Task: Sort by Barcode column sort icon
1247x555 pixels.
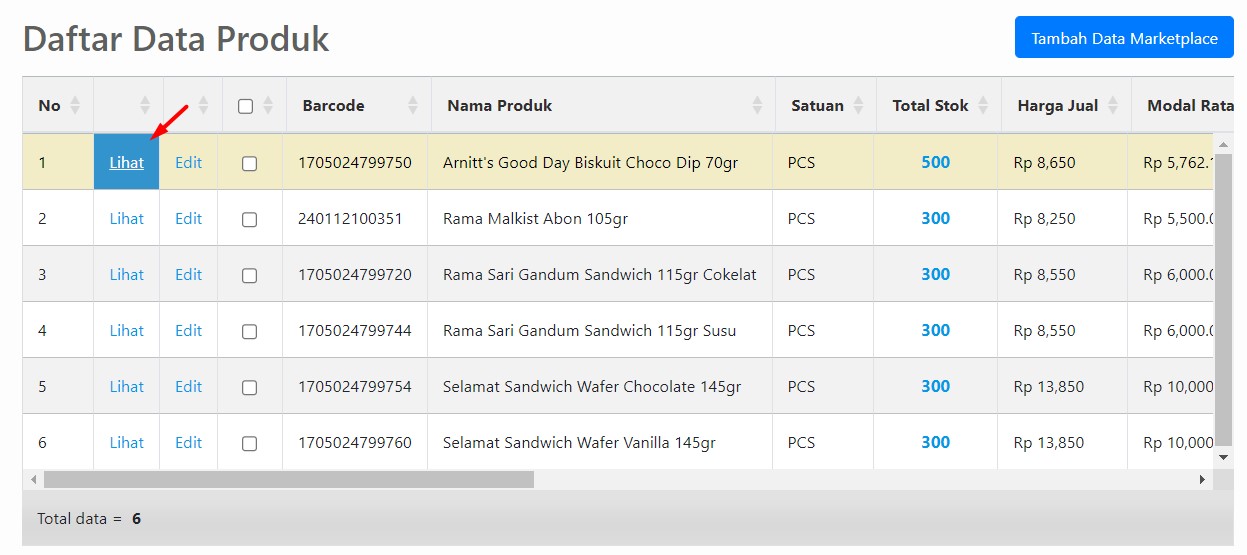Action: pyautogui.click(x=414, y=106)
